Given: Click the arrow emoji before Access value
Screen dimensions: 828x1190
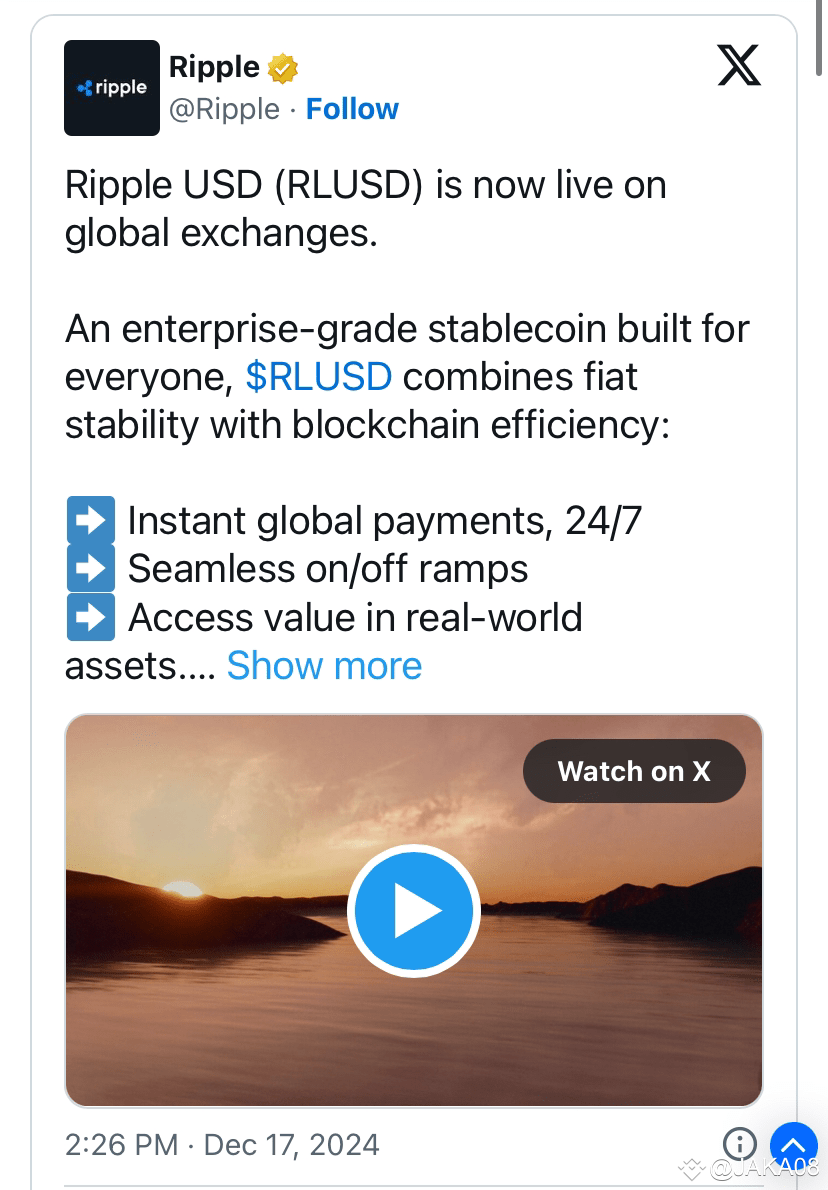Looking at the screenshot, I should [x=90, y=617].
